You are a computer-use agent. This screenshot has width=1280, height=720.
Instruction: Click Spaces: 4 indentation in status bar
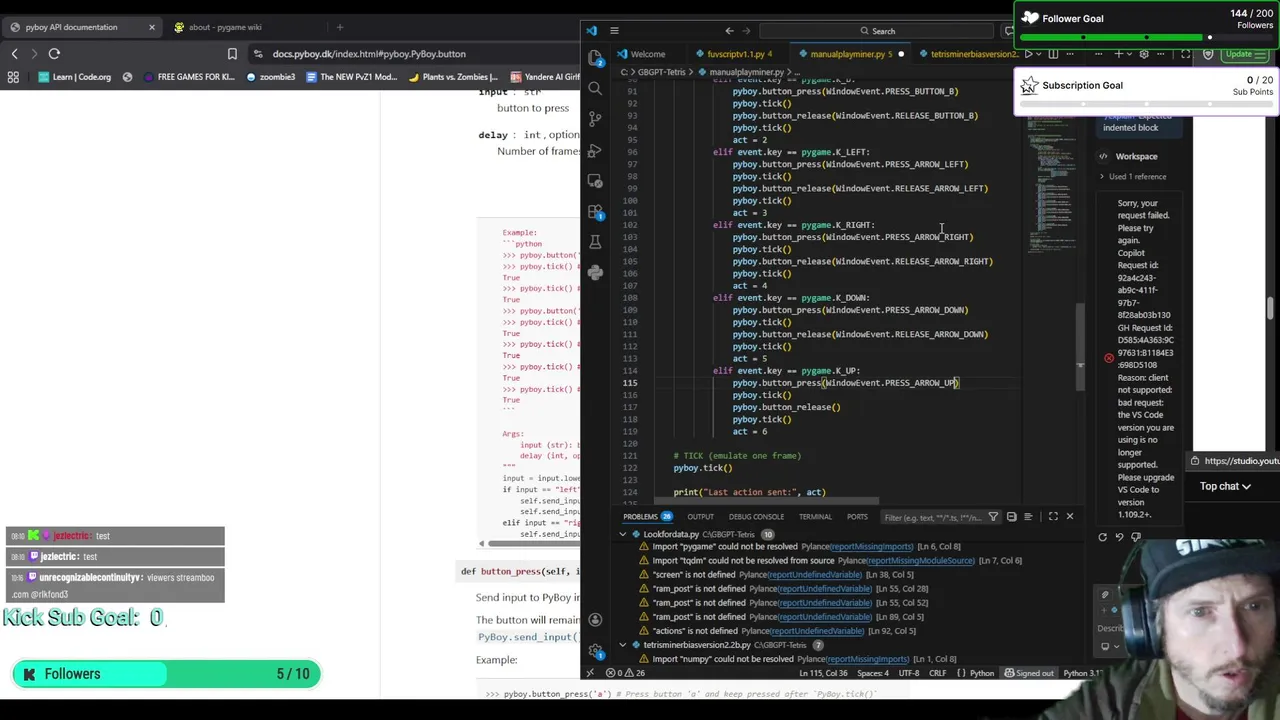[873, 673]
